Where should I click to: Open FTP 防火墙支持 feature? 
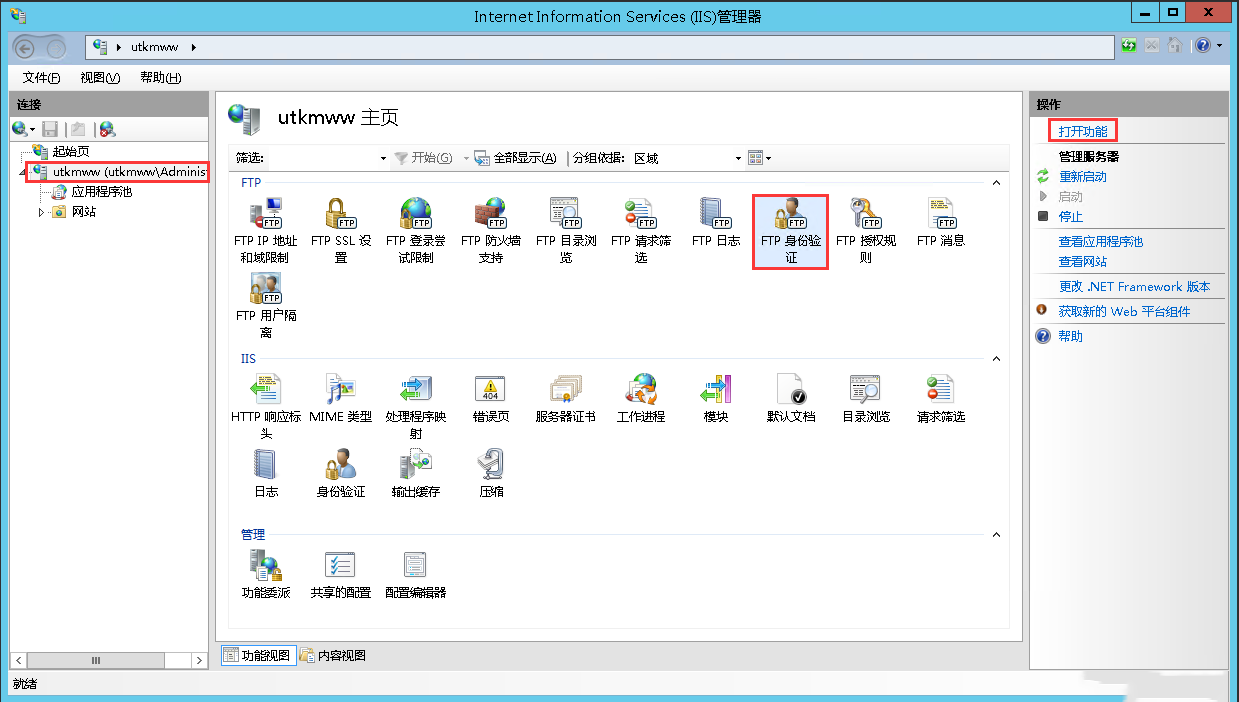click(x=490, y=230)
